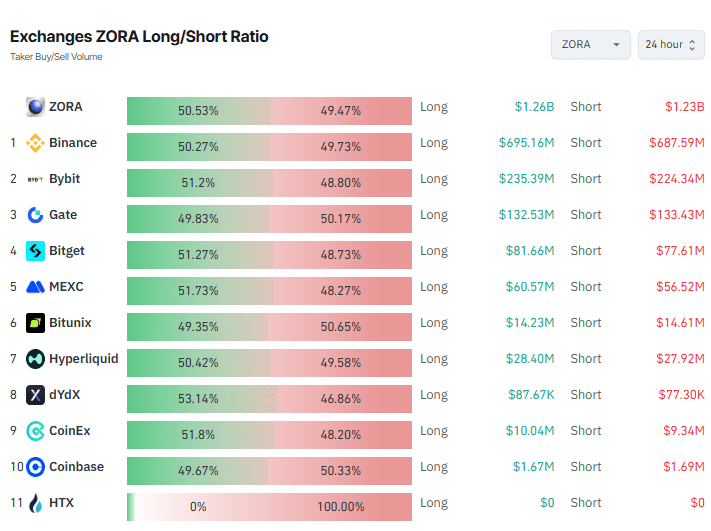711x531 pixels.
Task: Click the HTX exchange logo
Action: click(x=35, y=503)
